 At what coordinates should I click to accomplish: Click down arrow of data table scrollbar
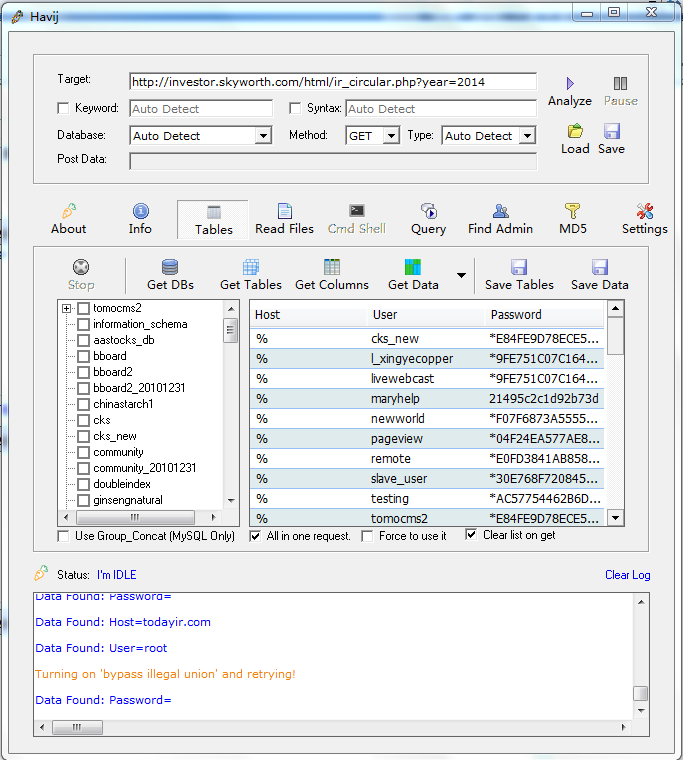(615, 518)
